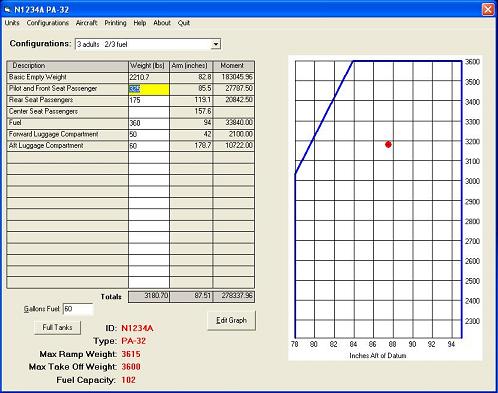Click the Fuel weight cell showing 360
Image resolution: width=498 pixels, height=393 pixels.
click(149, 123)
